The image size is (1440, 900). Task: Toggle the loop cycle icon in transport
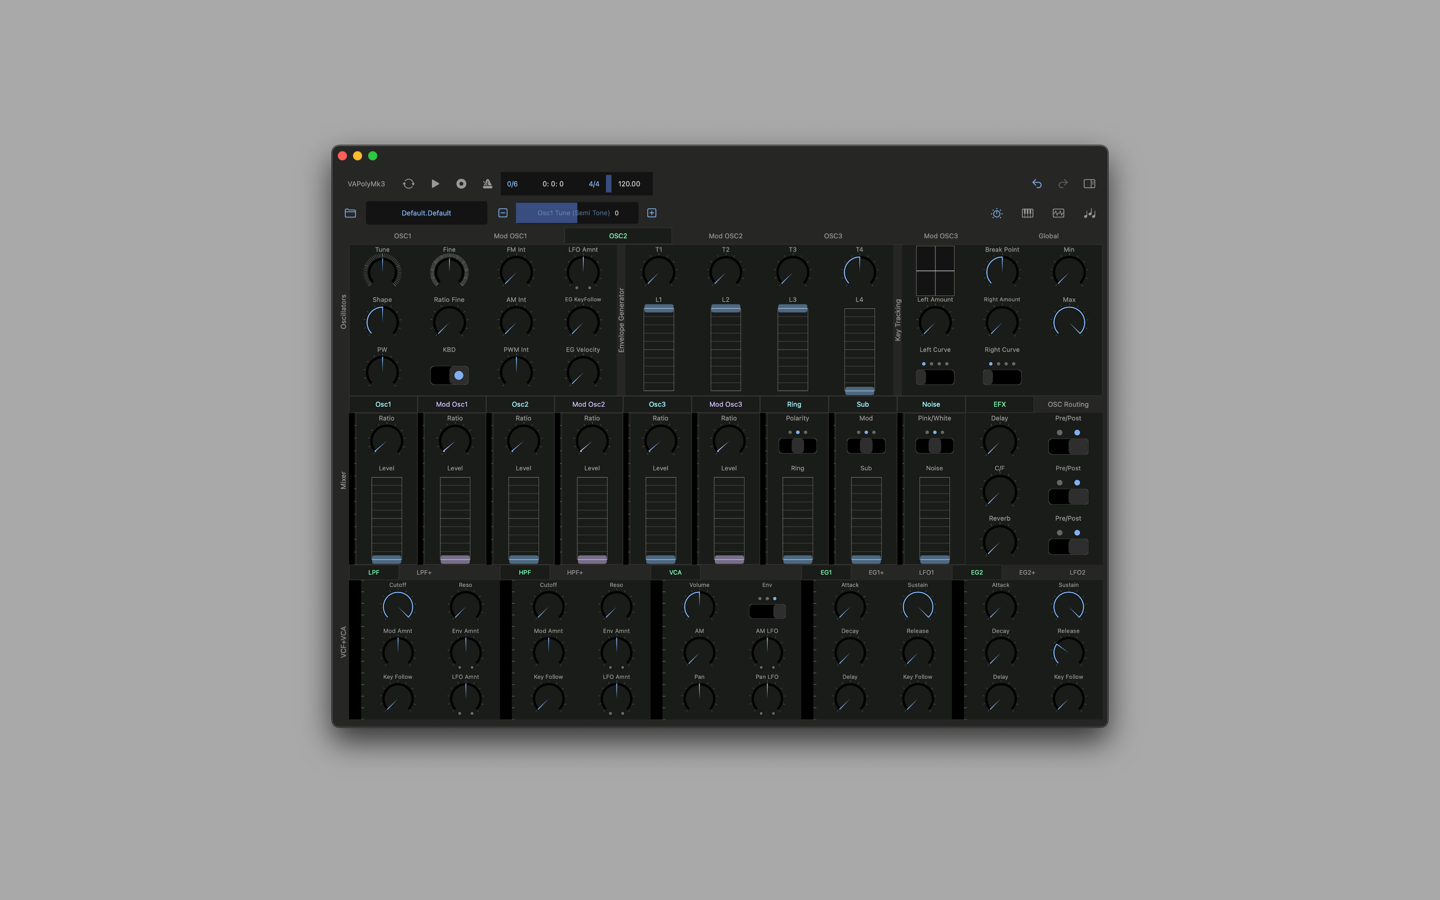pos(408,184)
